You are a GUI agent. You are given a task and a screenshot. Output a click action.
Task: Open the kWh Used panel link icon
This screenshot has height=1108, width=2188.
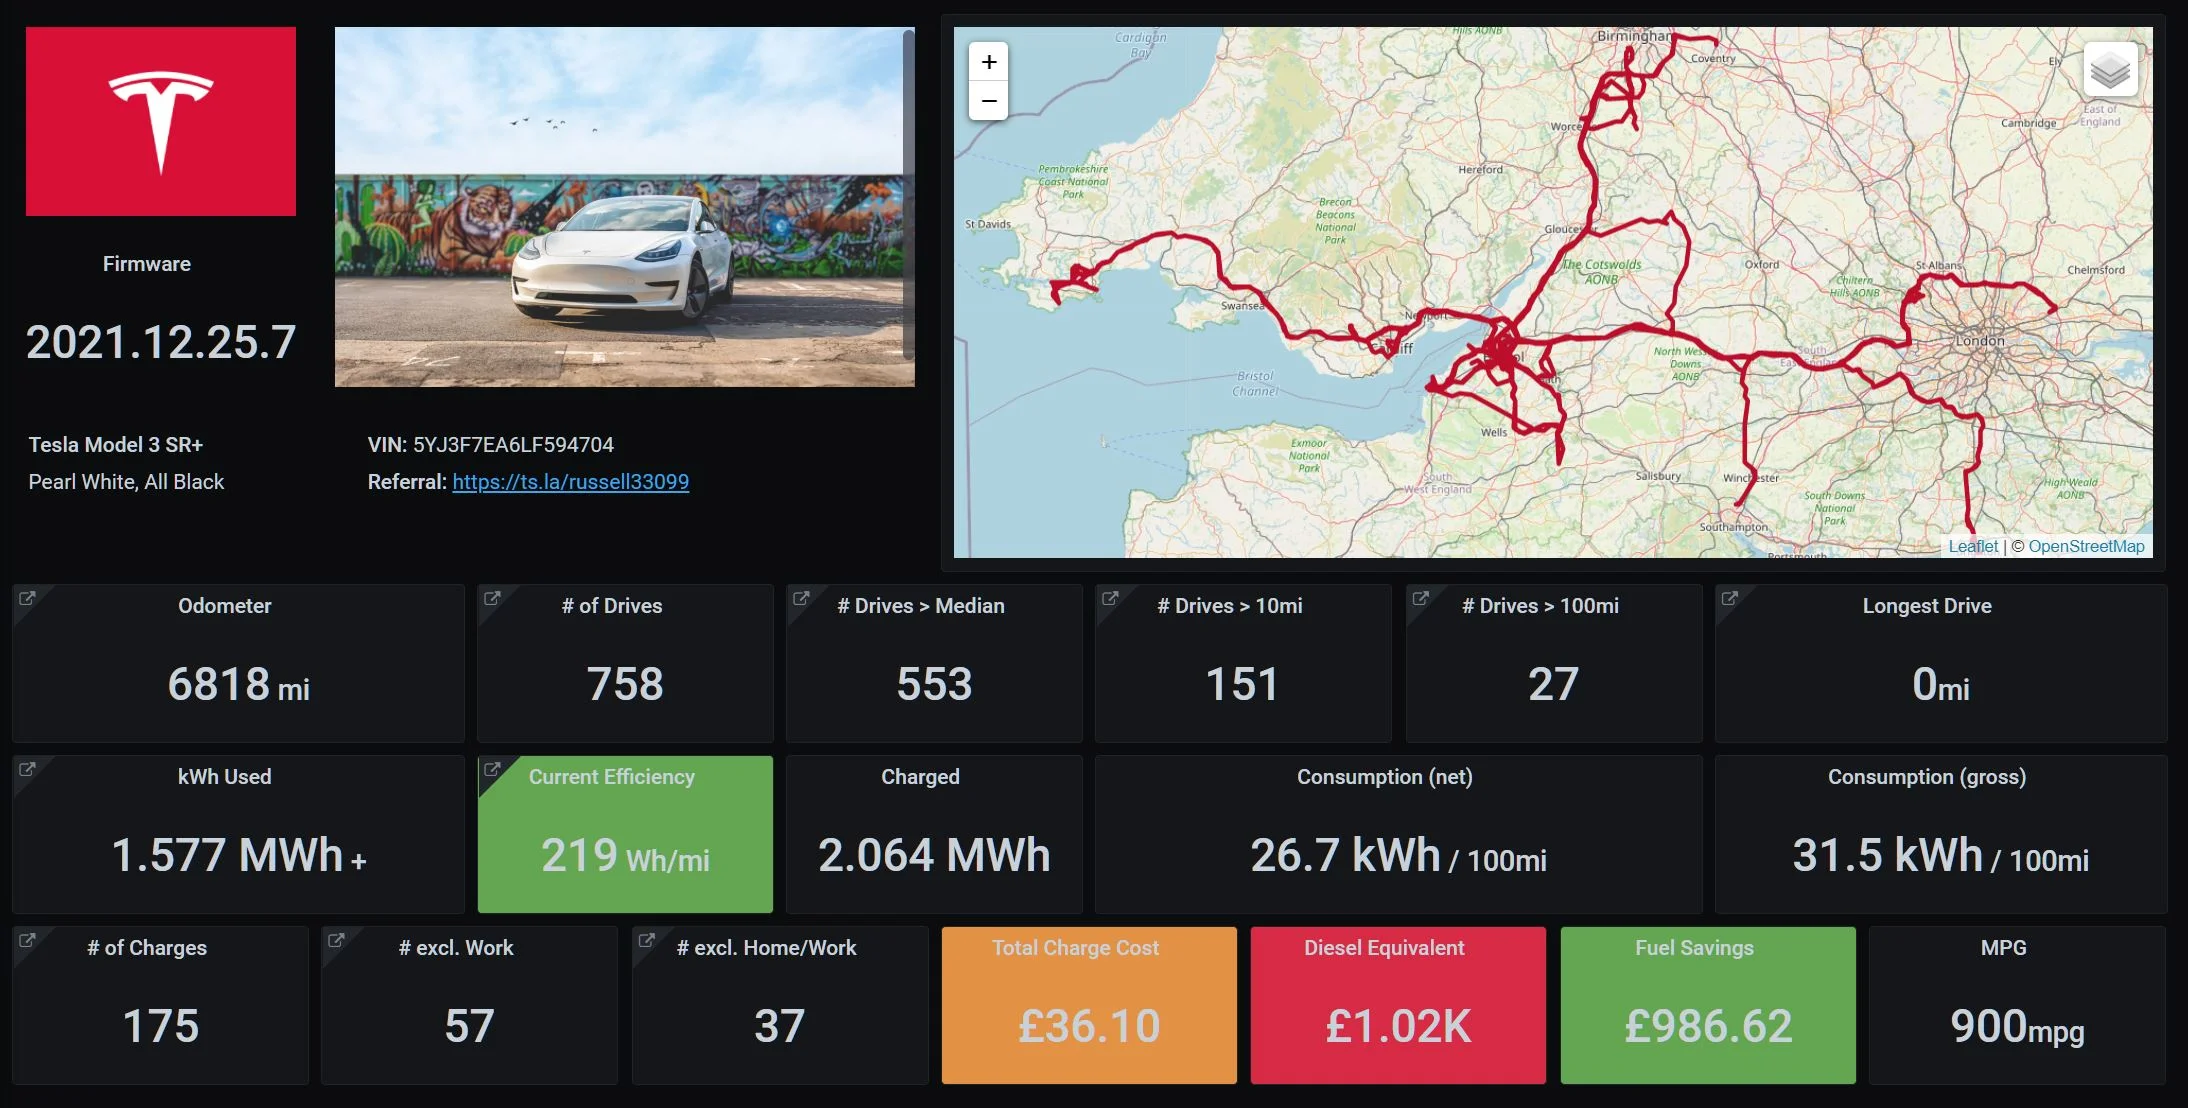(27, 769)
